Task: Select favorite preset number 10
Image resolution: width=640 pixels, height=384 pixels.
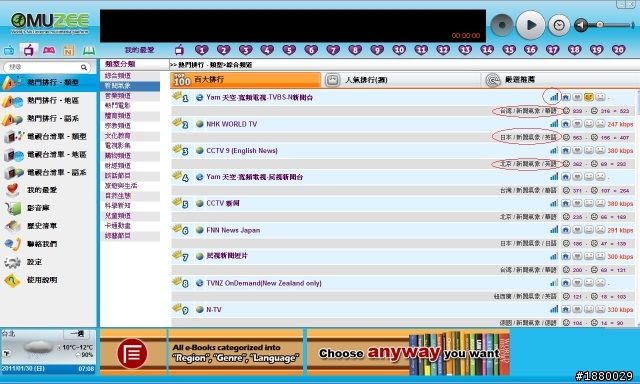Action: click(x=399, y=50)
